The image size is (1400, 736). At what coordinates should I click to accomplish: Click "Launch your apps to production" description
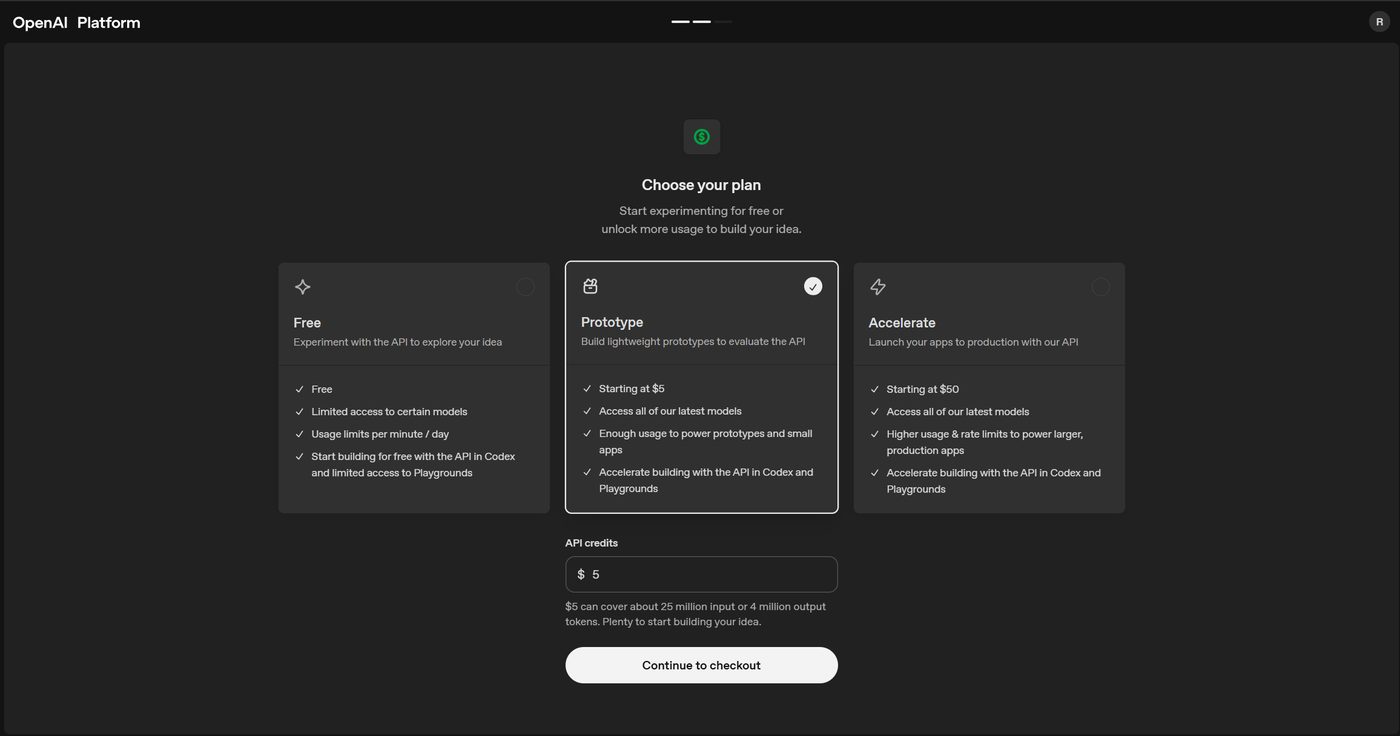973,342
